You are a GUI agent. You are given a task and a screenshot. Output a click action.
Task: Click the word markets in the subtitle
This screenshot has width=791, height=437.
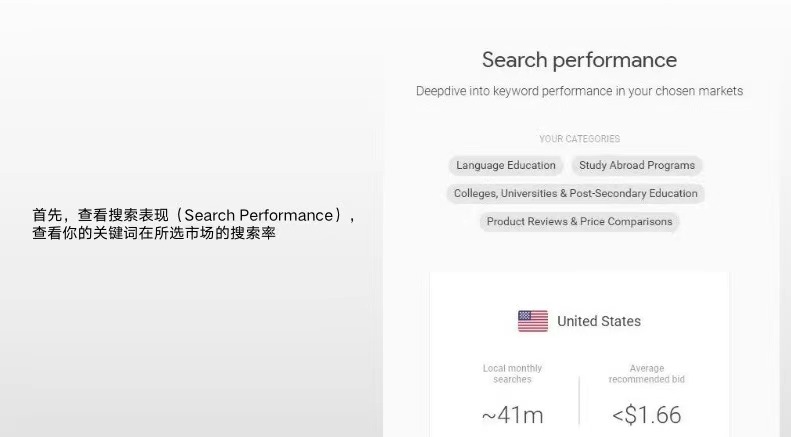tap(720, 91)
